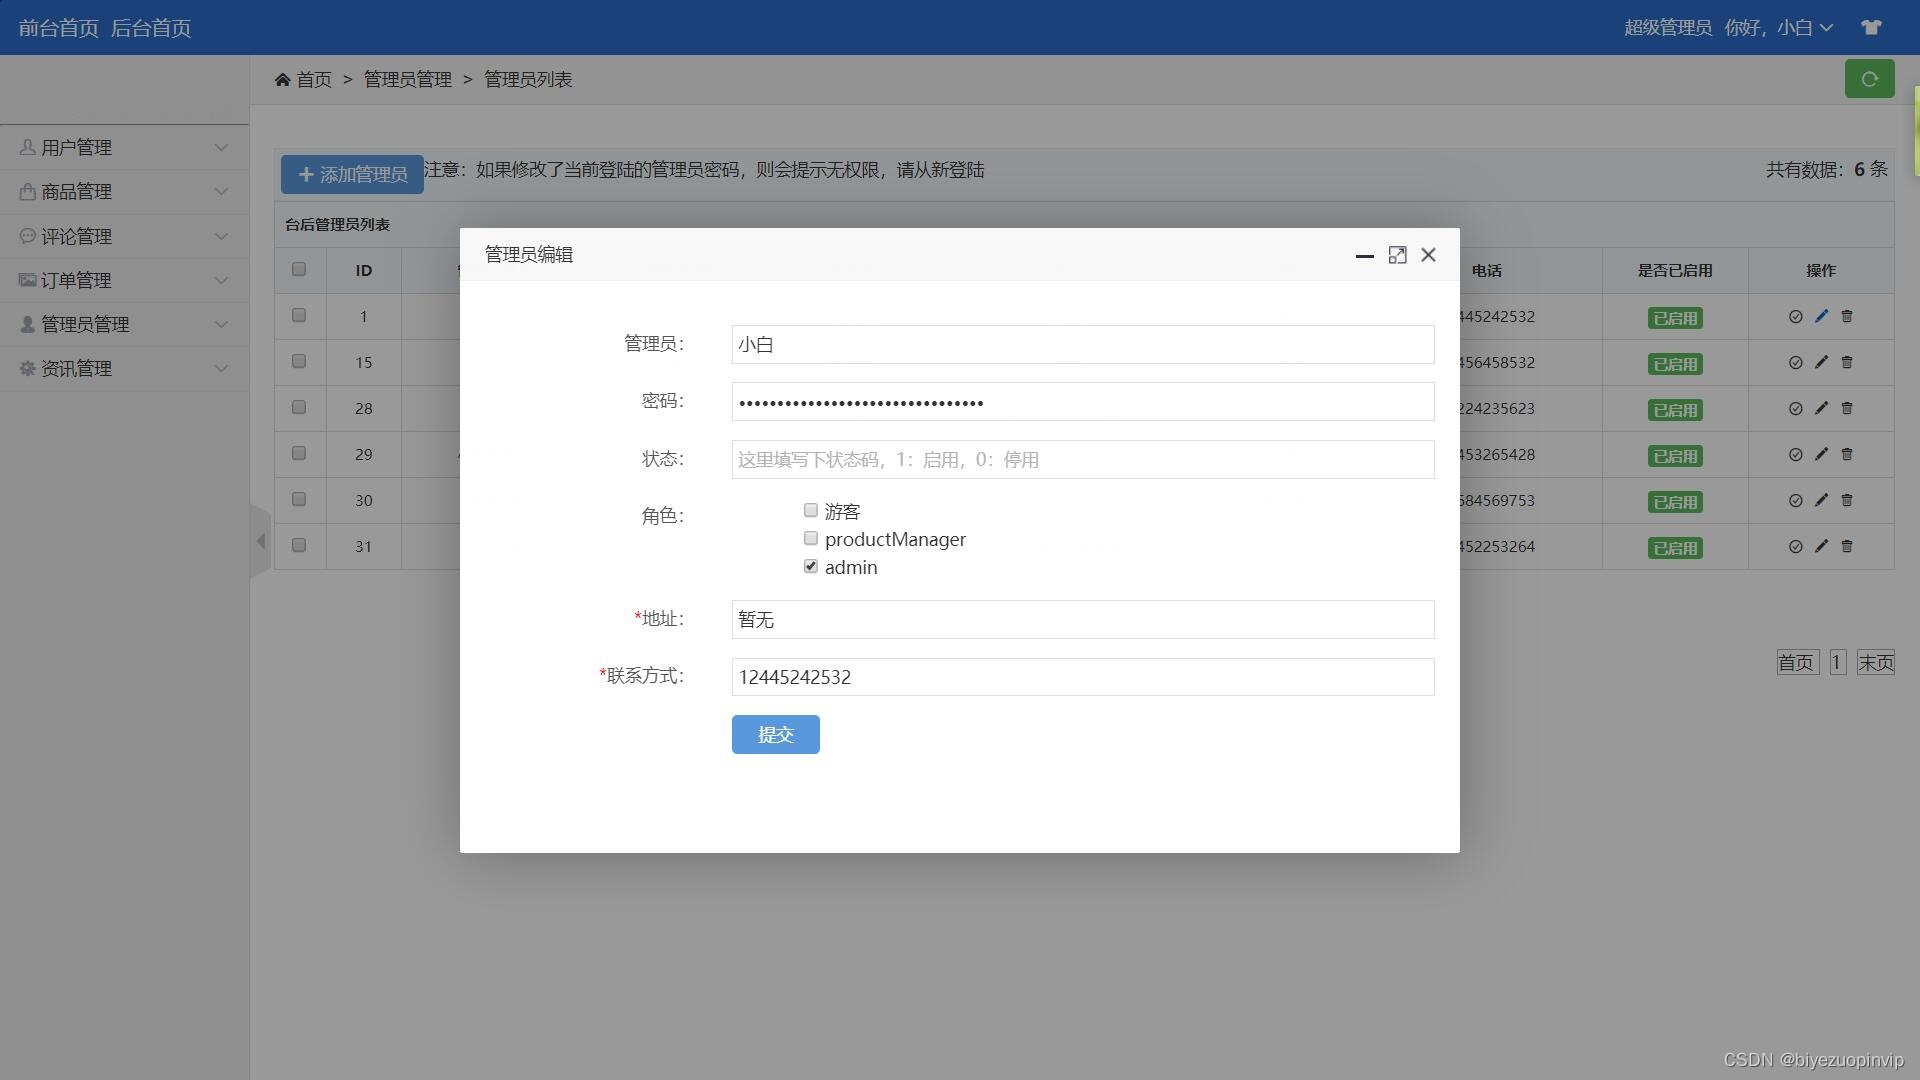Viewport: 1920px width, 1080px height.
Task: Click the delete trash icon for ID 1
Action: point(1847,316)
